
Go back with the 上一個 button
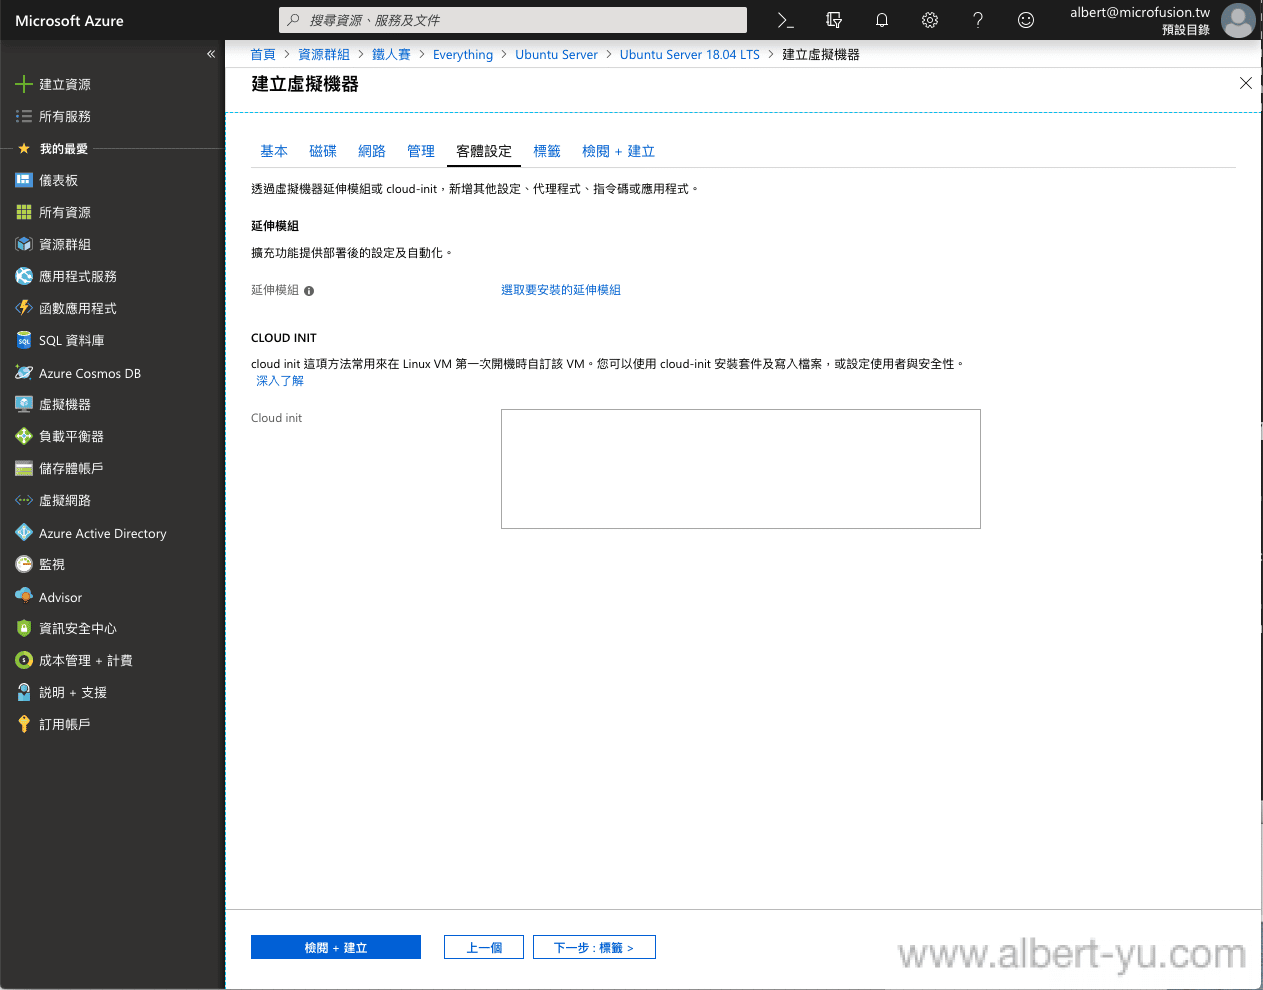pyautogui.click(x=484, y=947)
